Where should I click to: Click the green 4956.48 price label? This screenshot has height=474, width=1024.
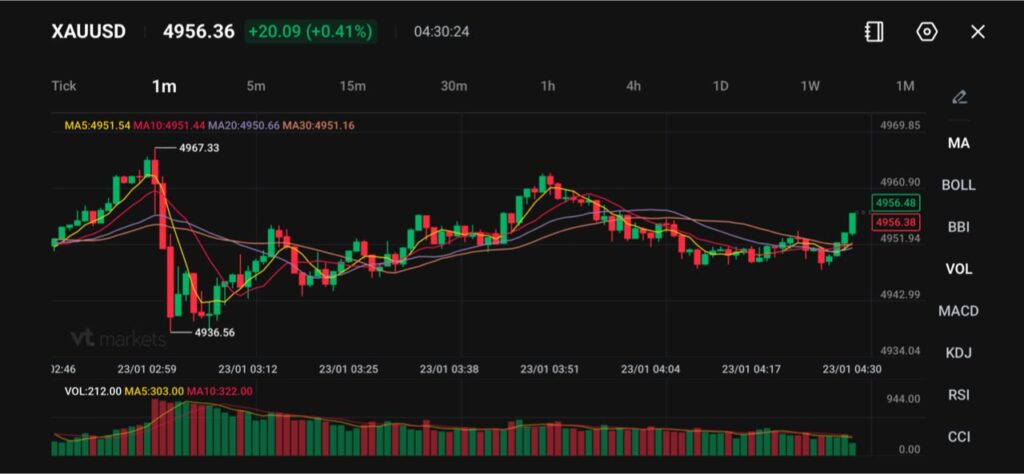pos(895,203)
